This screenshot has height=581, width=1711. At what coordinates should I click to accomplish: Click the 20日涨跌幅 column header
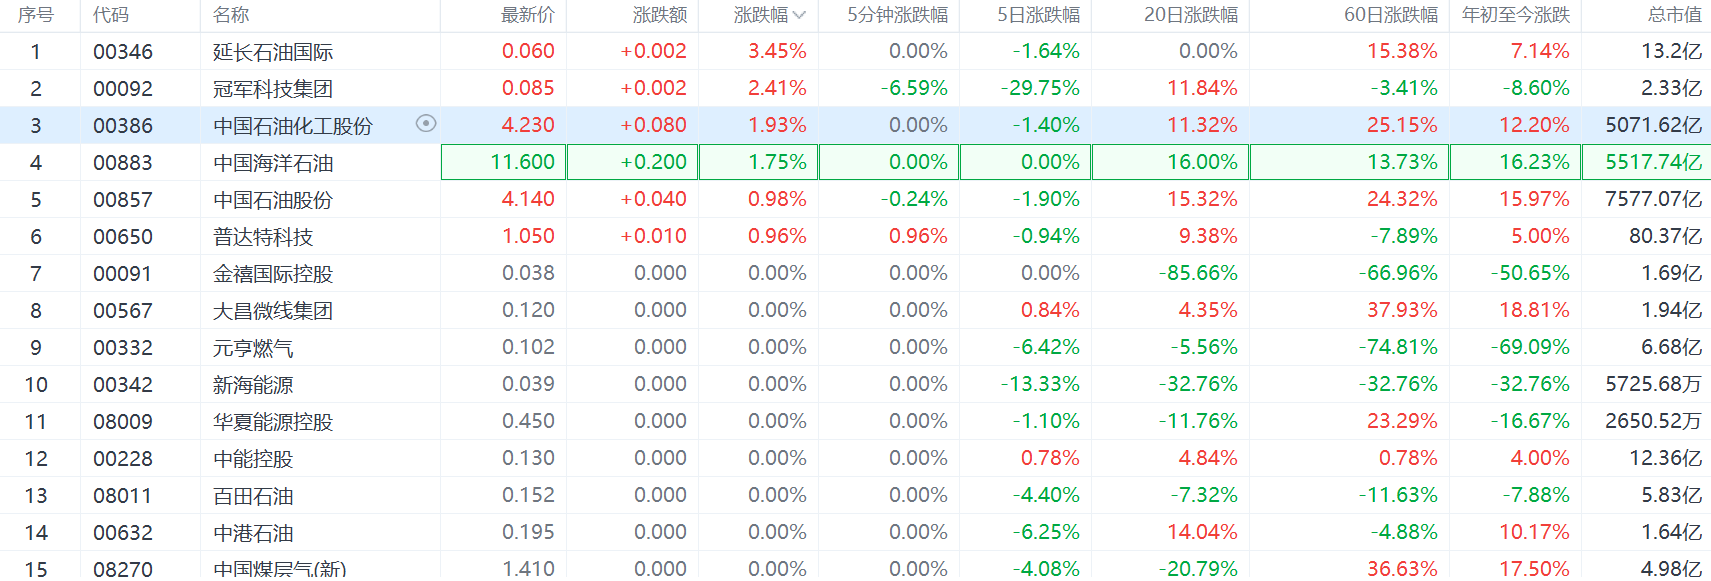pos(1190,15)
